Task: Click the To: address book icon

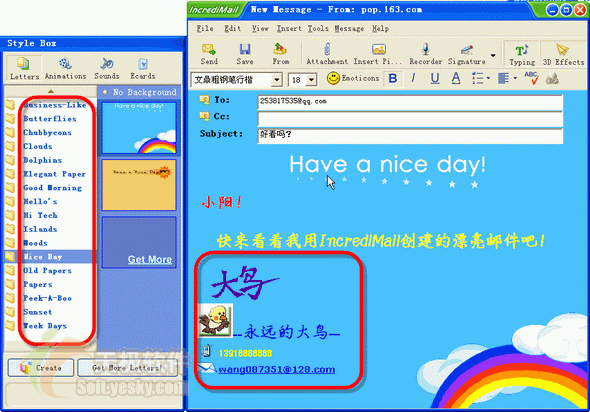Action: coord(204,100)
